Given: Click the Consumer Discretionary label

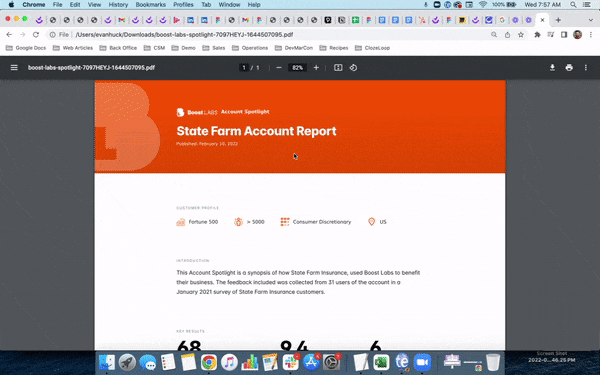Looking at the screenshot, I should tap(322, 222).
